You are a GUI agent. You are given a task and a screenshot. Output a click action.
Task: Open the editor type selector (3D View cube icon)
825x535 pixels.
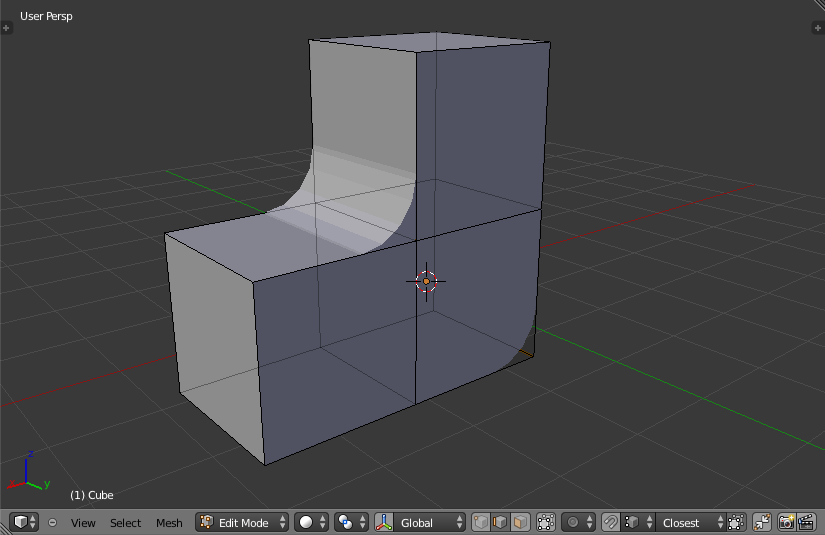tap(24, 522)
